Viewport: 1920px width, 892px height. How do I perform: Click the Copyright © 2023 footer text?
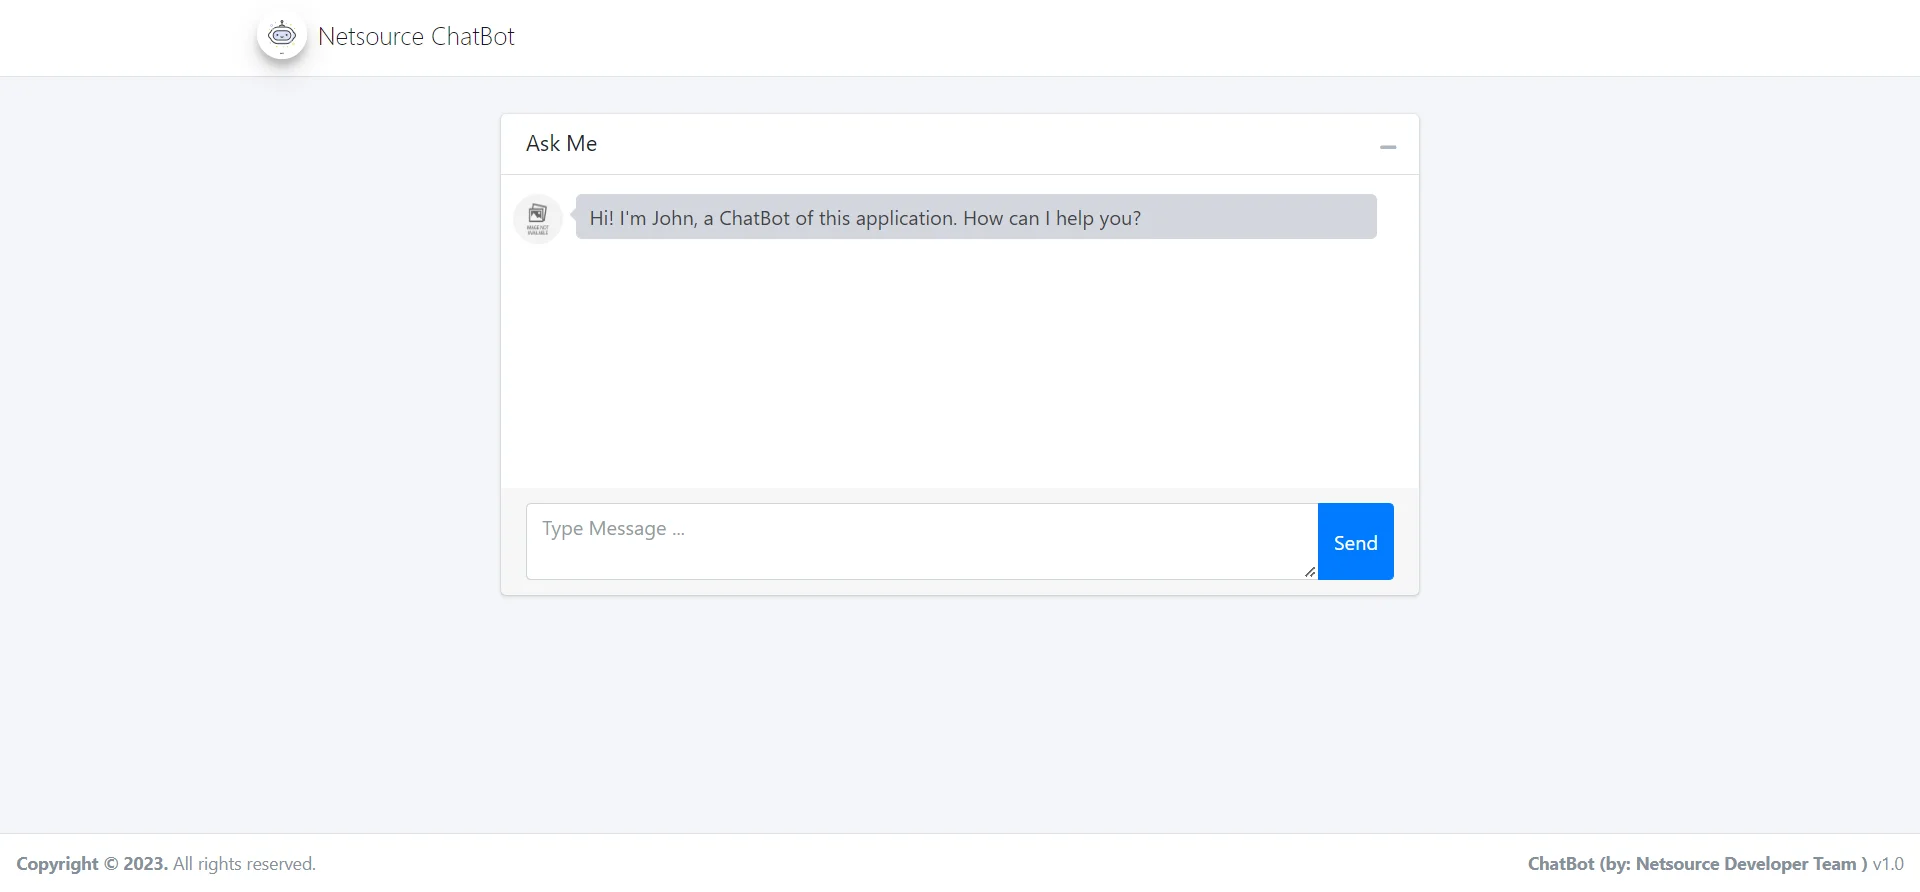91,864
